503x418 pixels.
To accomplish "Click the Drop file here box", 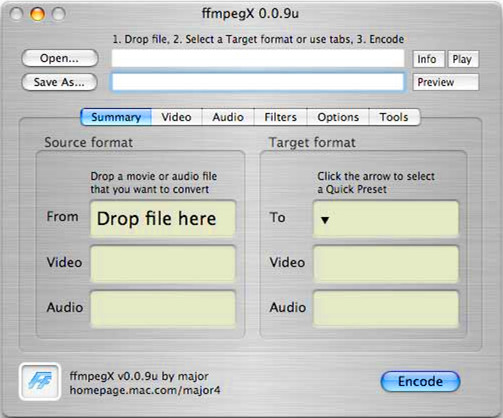I will coord(163,219).
